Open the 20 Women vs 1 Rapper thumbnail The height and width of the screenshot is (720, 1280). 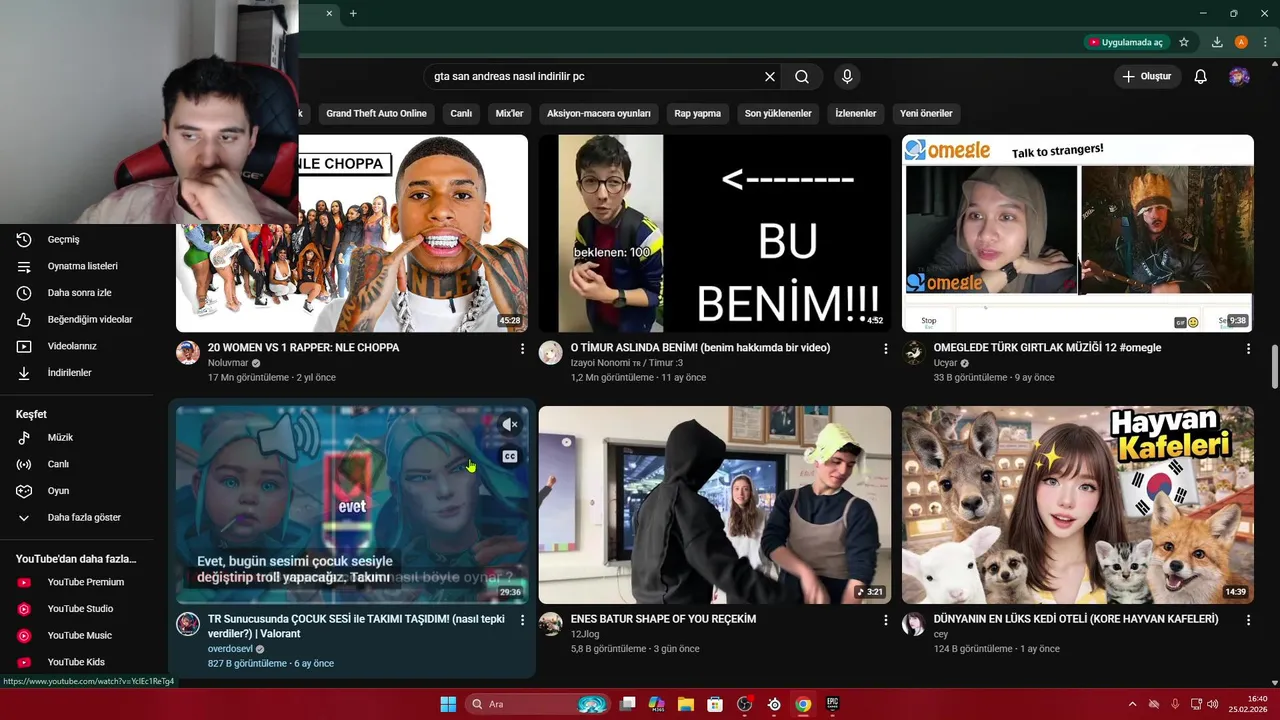pyautogui.click(x=352, y=233)
